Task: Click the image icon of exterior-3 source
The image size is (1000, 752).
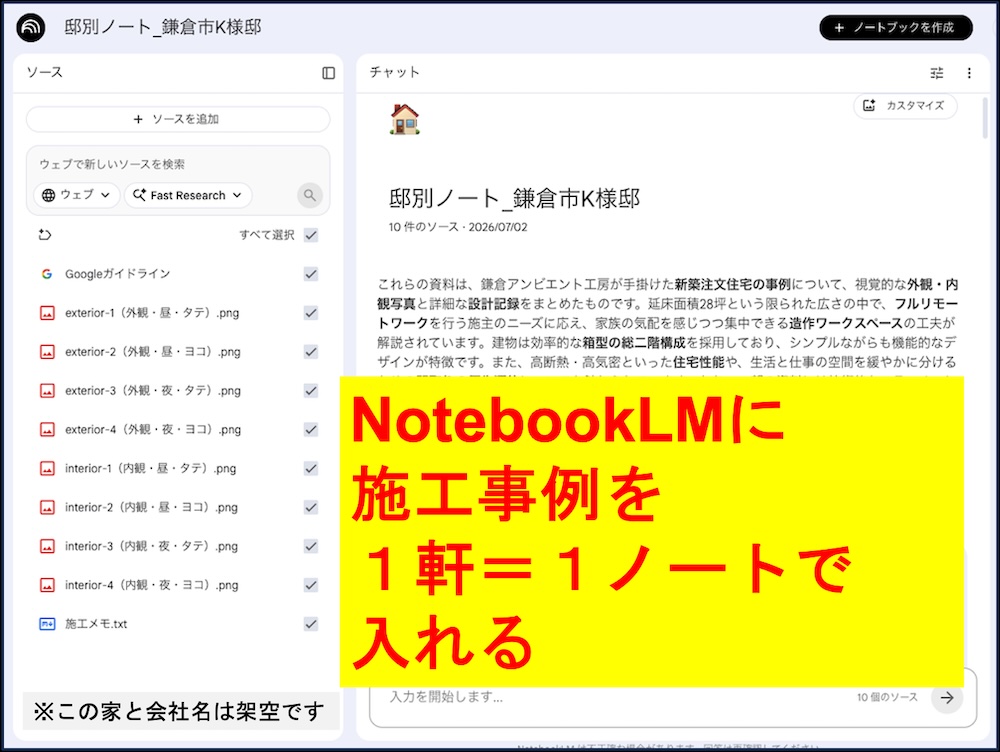Action: [47, 390]
